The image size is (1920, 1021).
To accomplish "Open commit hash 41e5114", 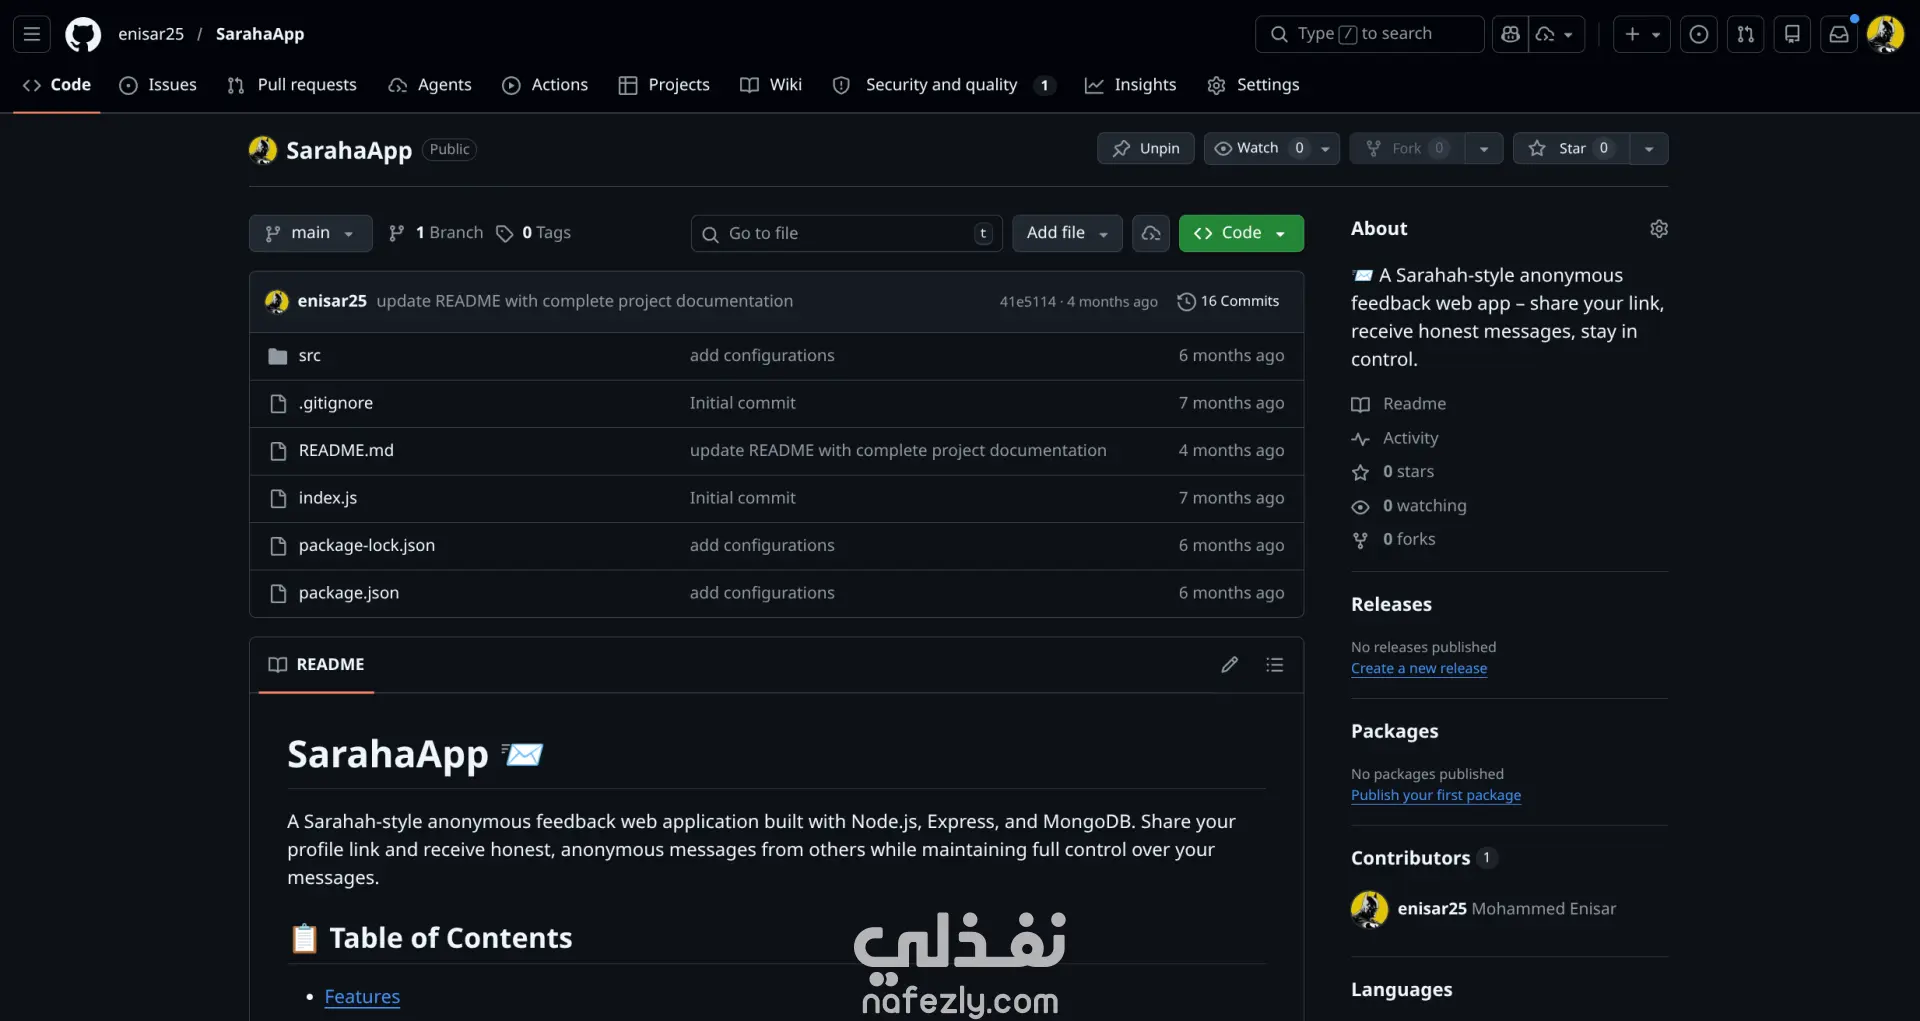I will pyautogui.click(x=1027, y=302).
